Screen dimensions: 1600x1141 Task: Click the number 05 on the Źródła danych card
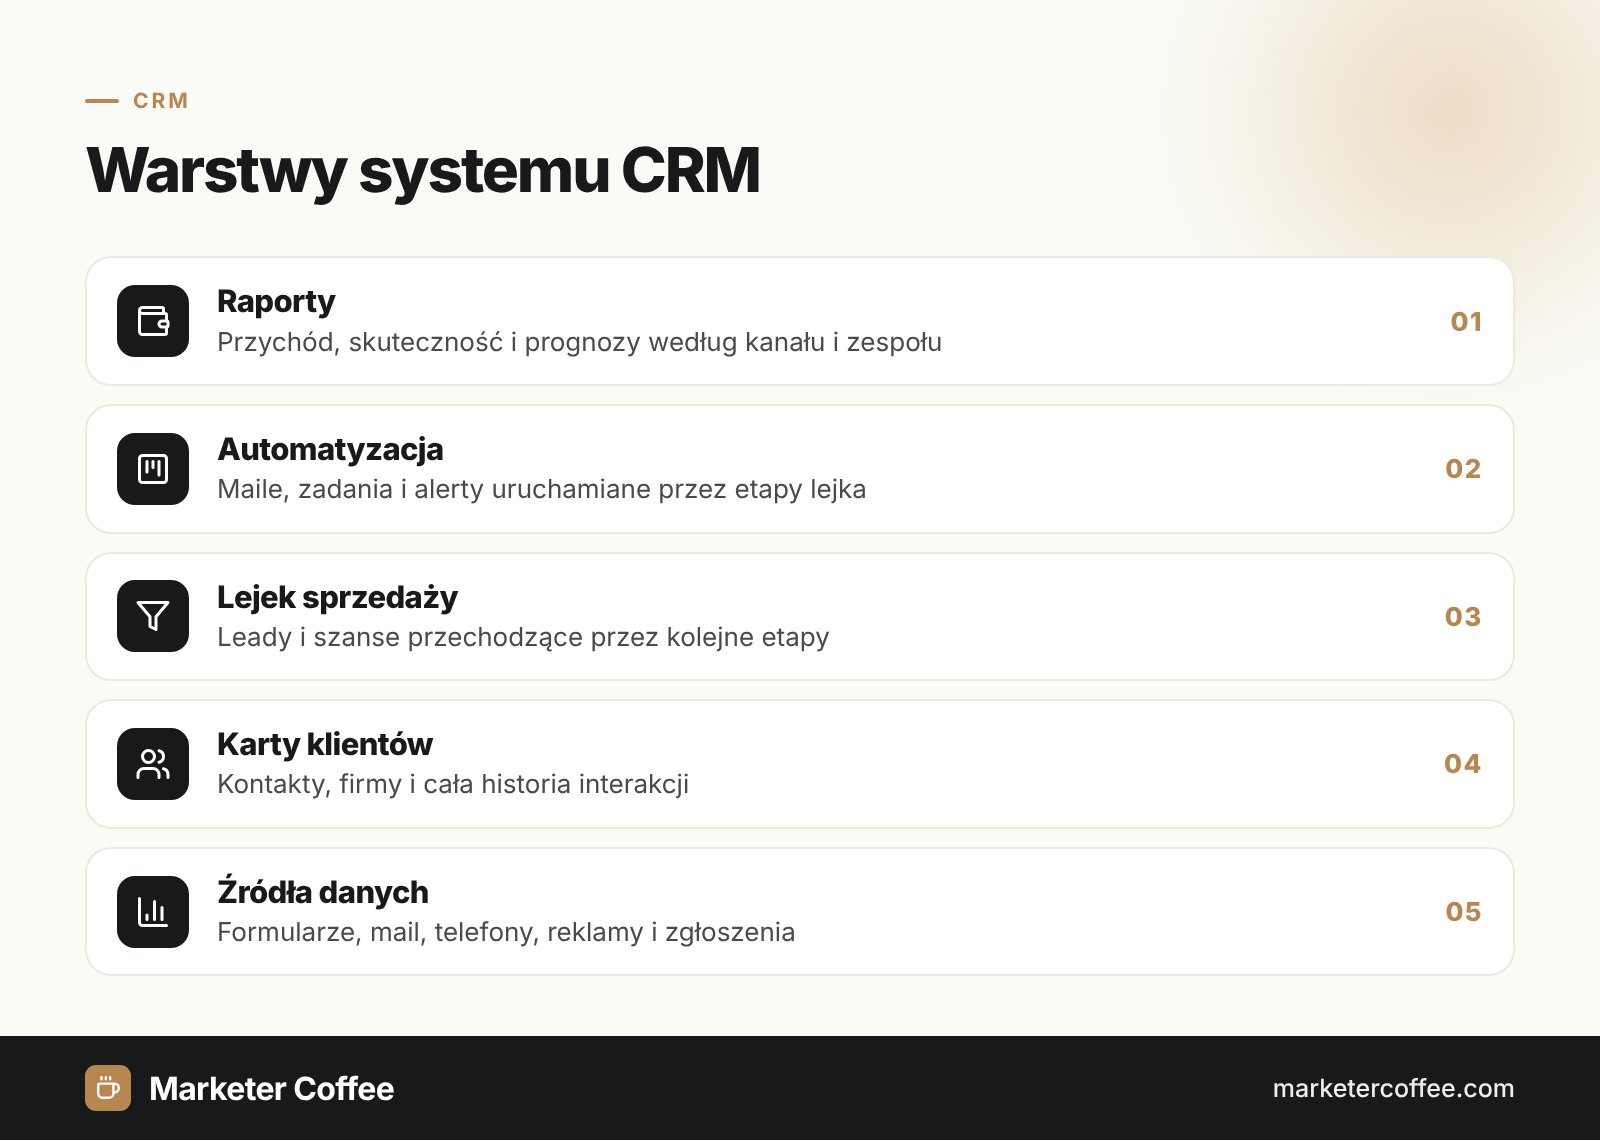pyautogui.click(x=1463, y=912)
